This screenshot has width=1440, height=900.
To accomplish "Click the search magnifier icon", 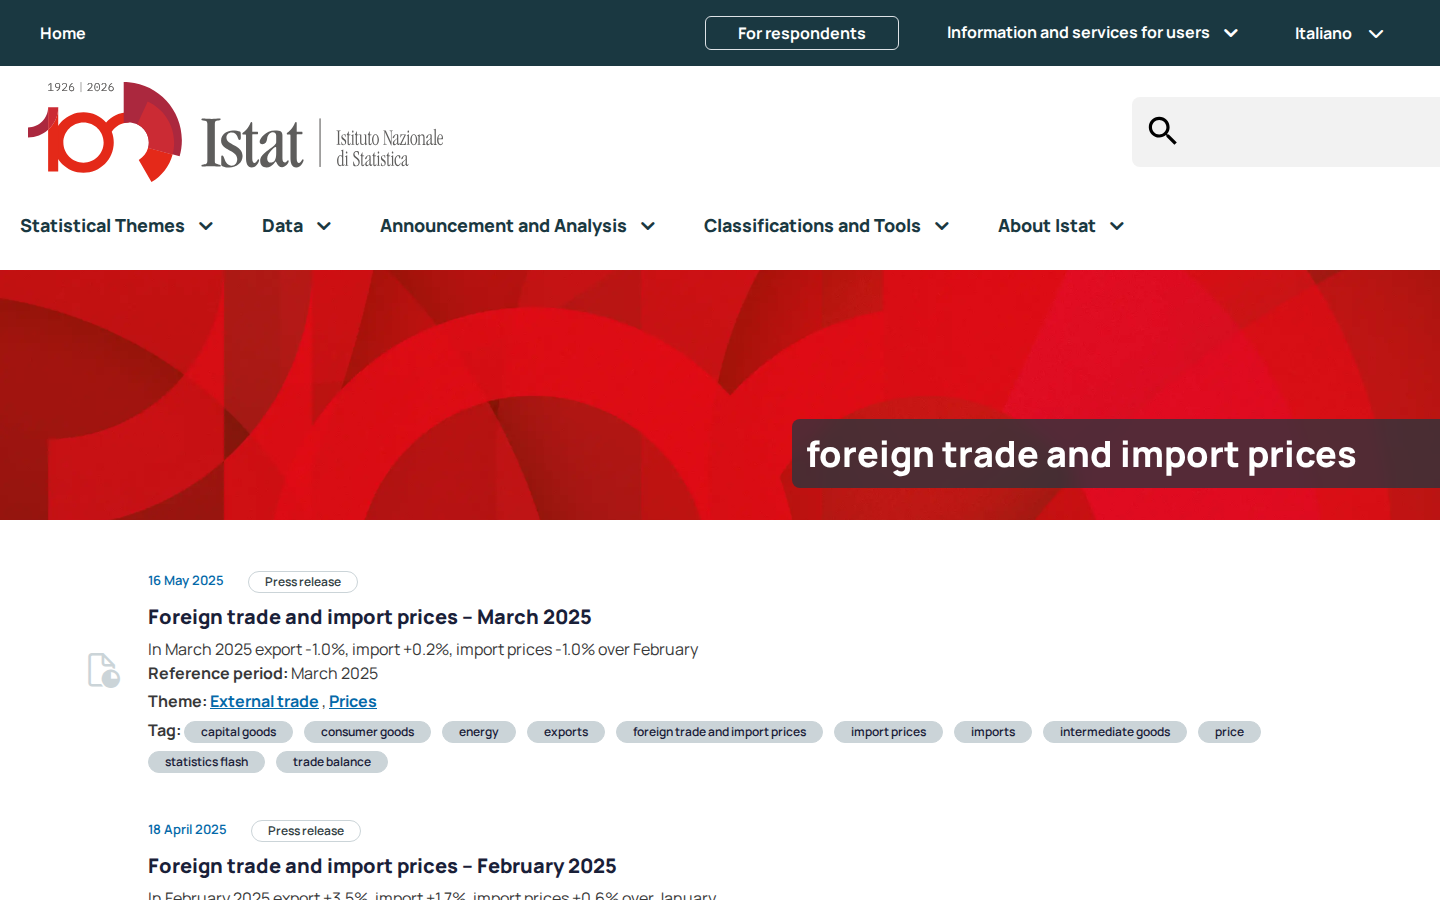I will pyautogui.click(x=1162, y=131).
